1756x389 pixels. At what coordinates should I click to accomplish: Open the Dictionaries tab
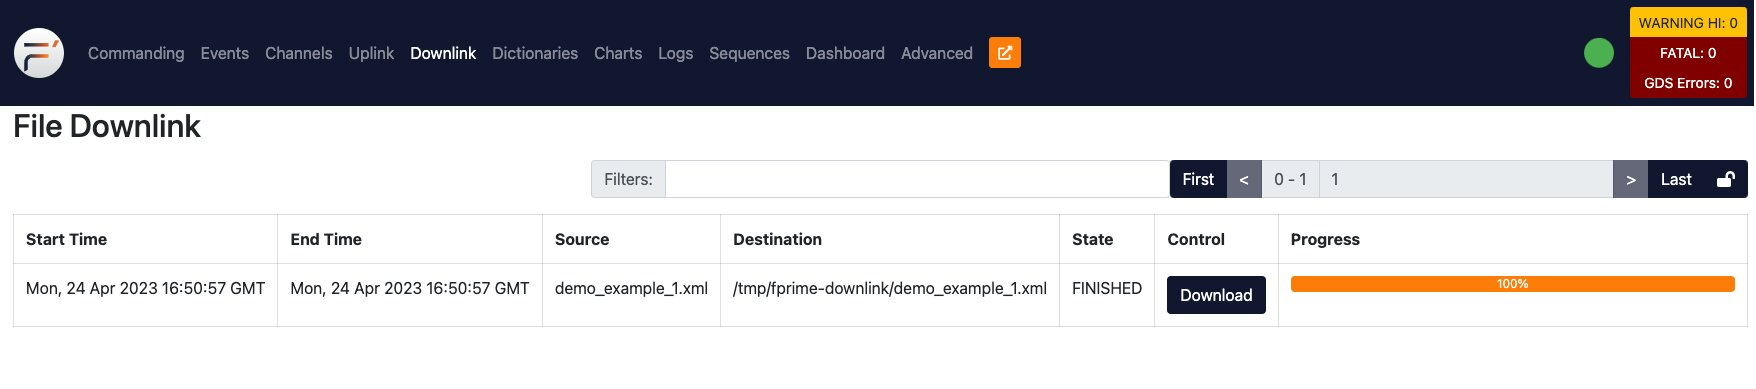(x=535, y=53)
